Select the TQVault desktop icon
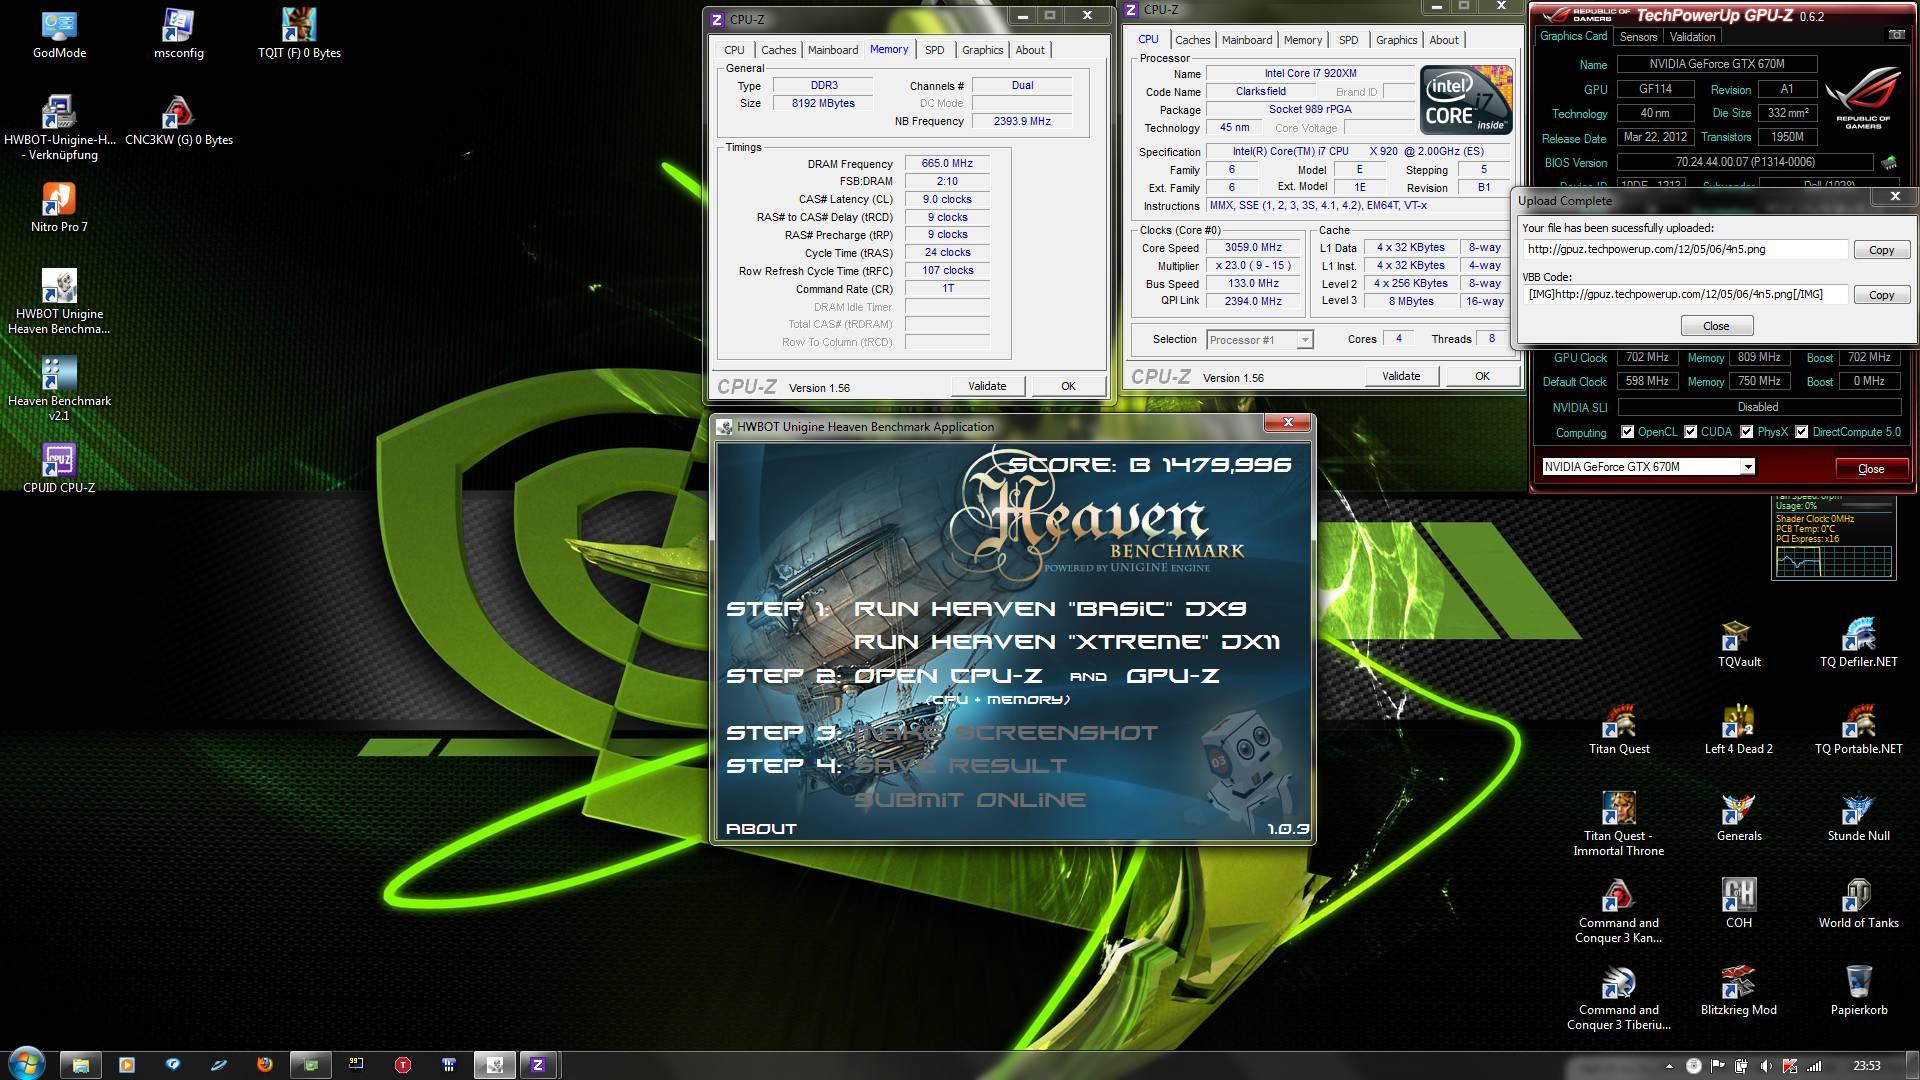 coord(1739,643)
